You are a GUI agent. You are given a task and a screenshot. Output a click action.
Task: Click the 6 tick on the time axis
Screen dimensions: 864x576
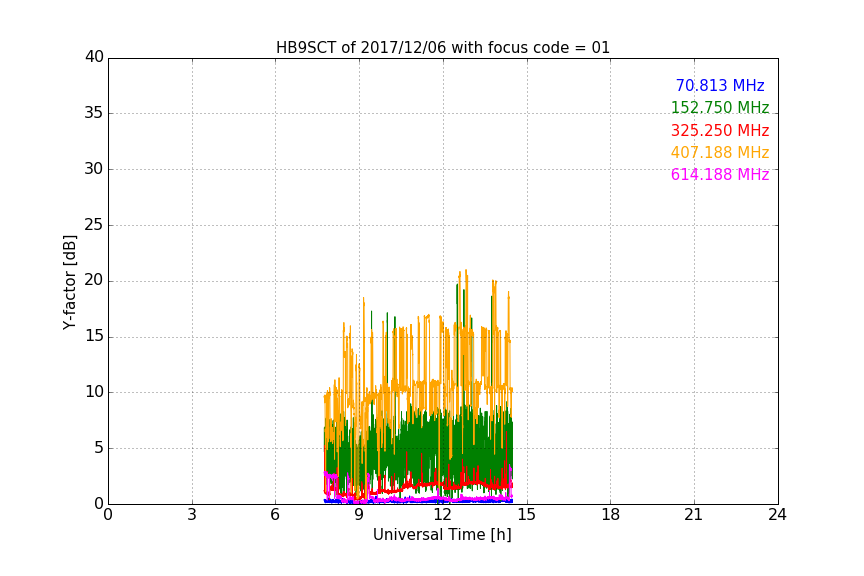tap(275, 515)
